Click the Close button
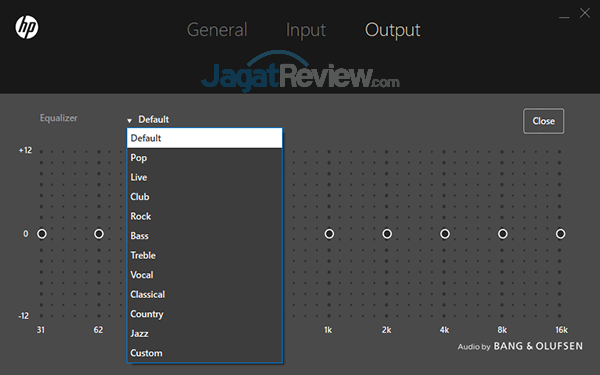This screenshot has height=375, width=600. coord(543,121)
